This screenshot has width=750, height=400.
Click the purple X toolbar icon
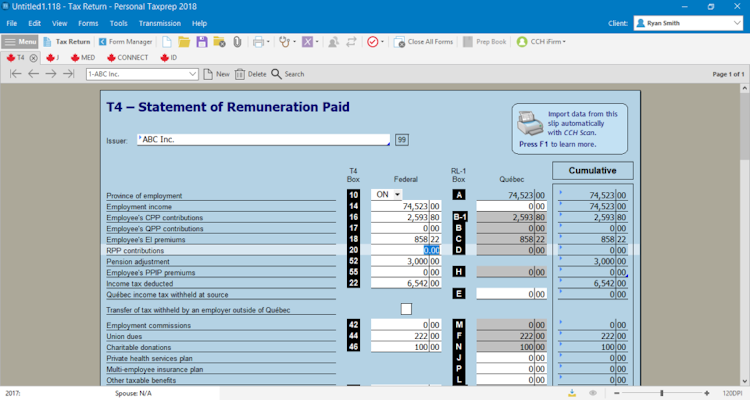point(307,42)
